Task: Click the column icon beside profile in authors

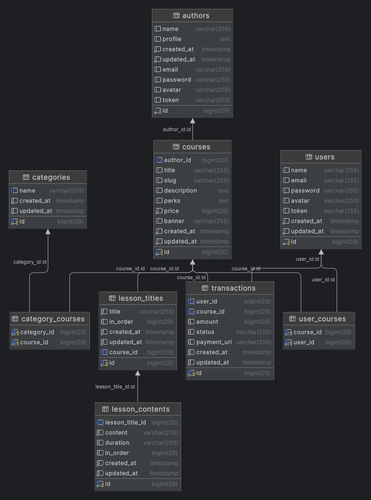Action: [158, 39]
